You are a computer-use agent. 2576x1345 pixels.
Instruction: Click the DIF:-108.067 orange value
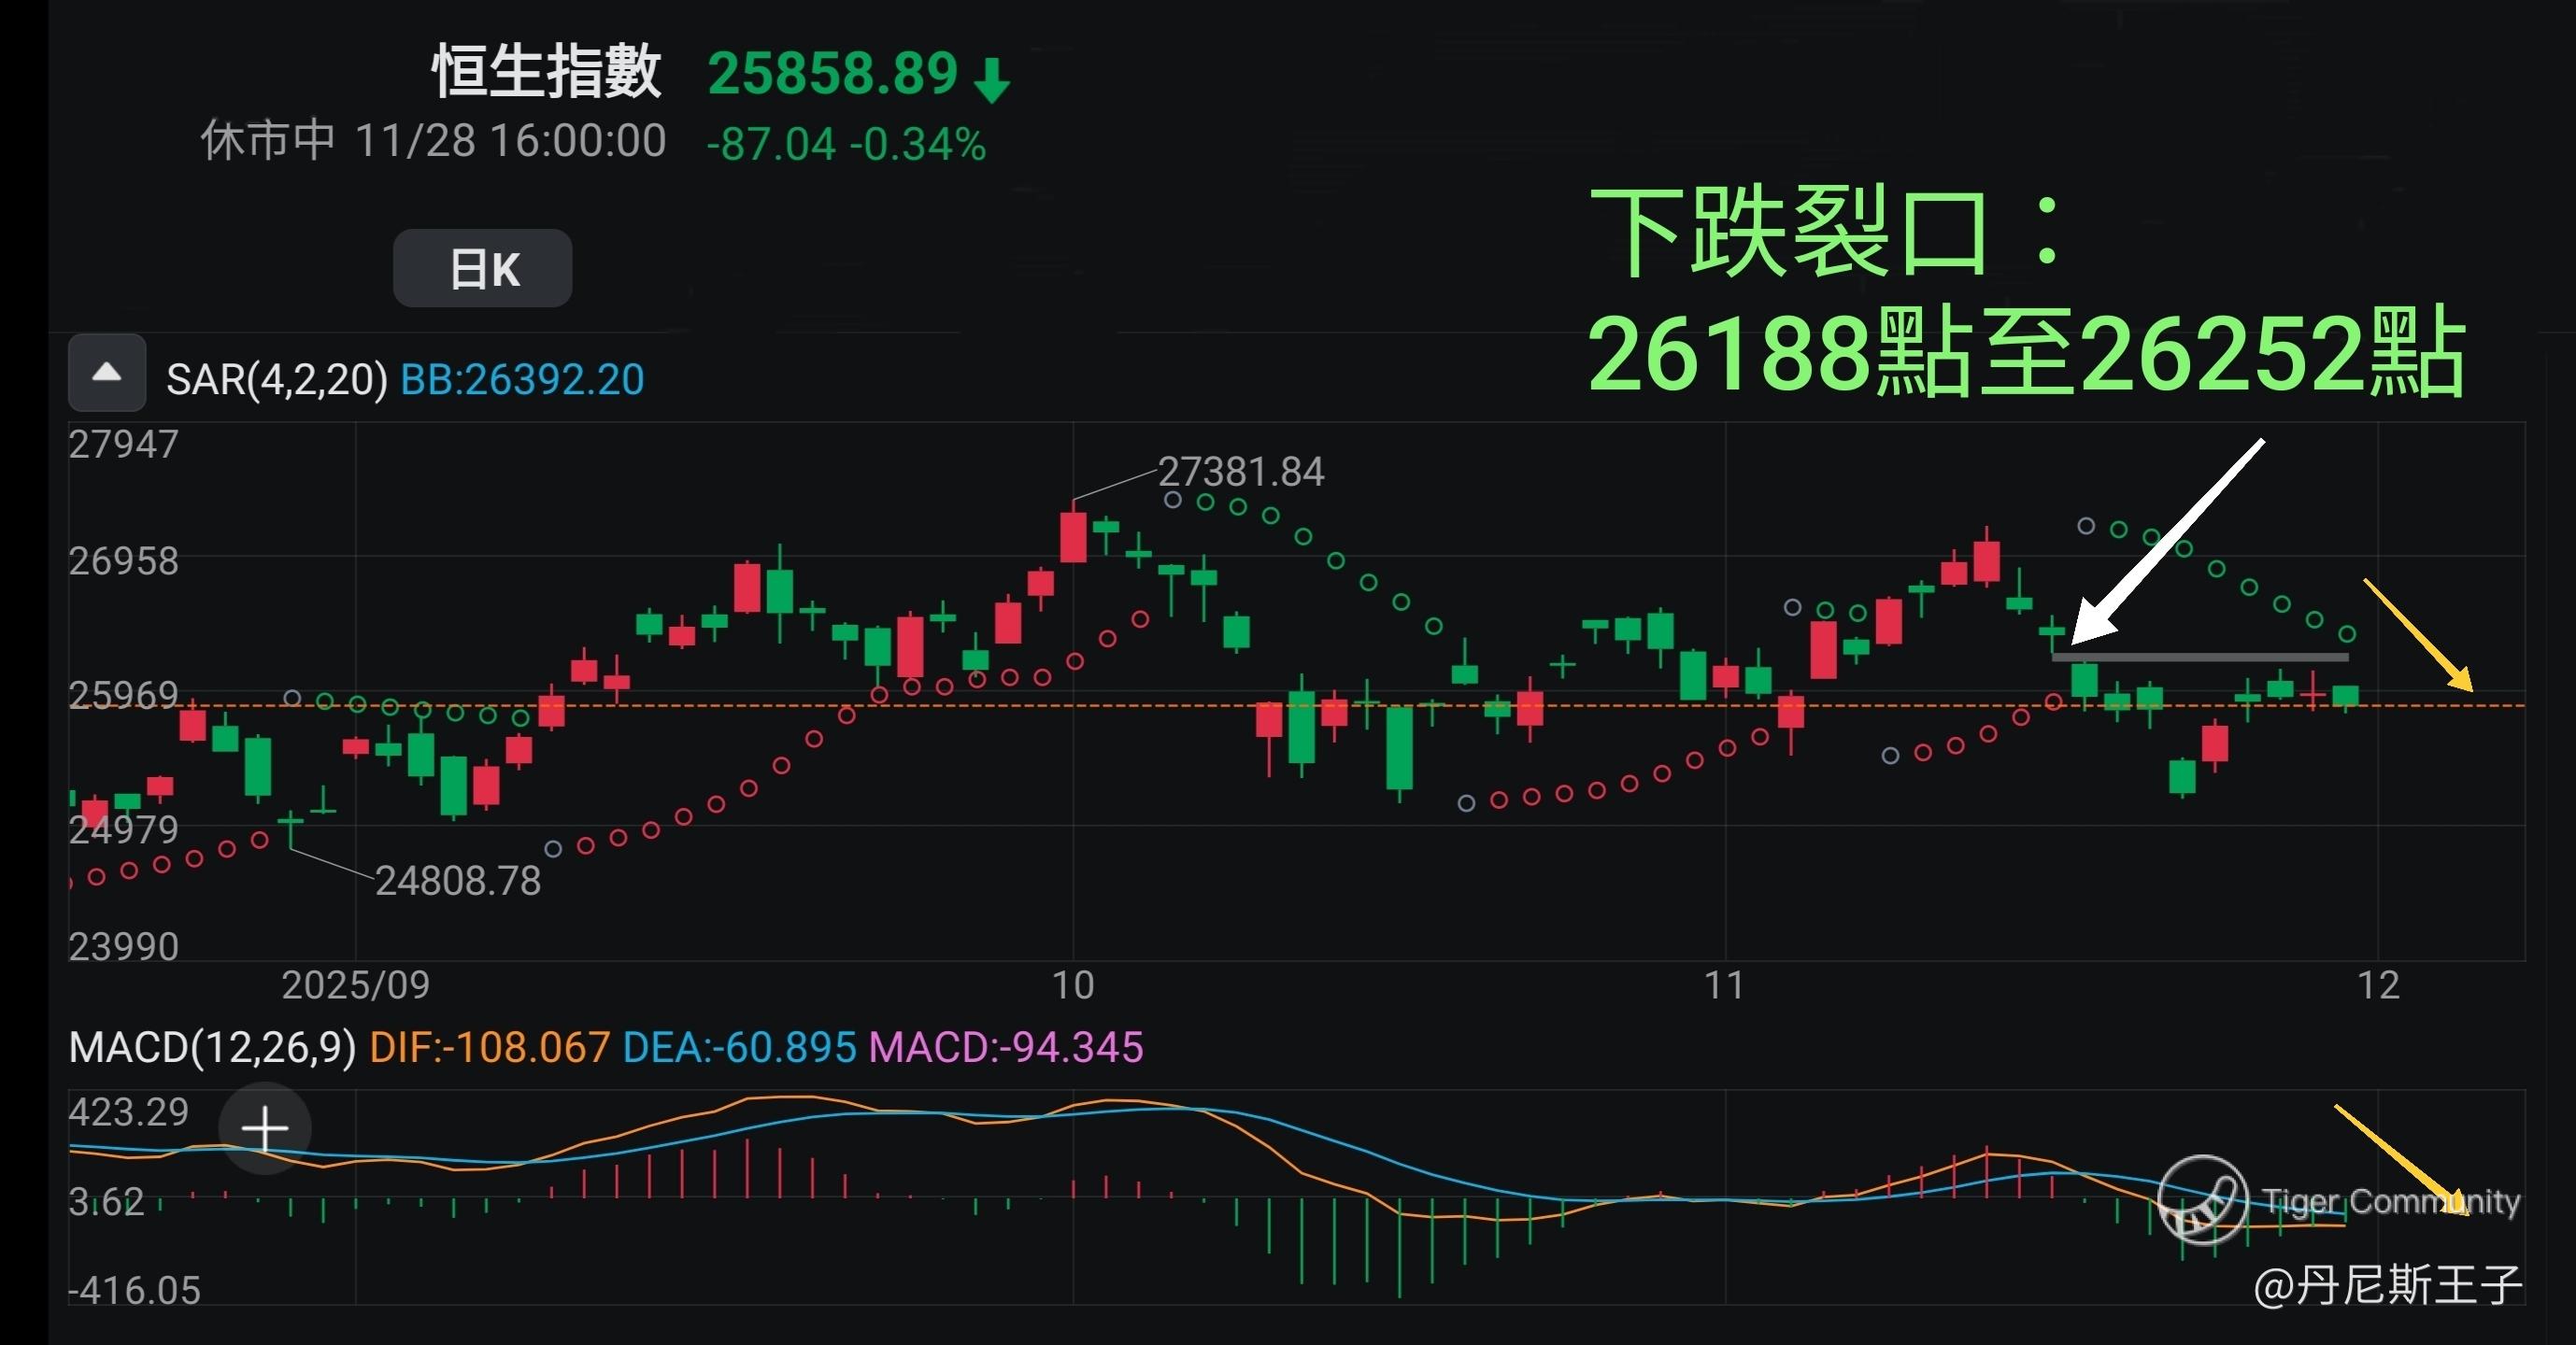coord(489,1047)
